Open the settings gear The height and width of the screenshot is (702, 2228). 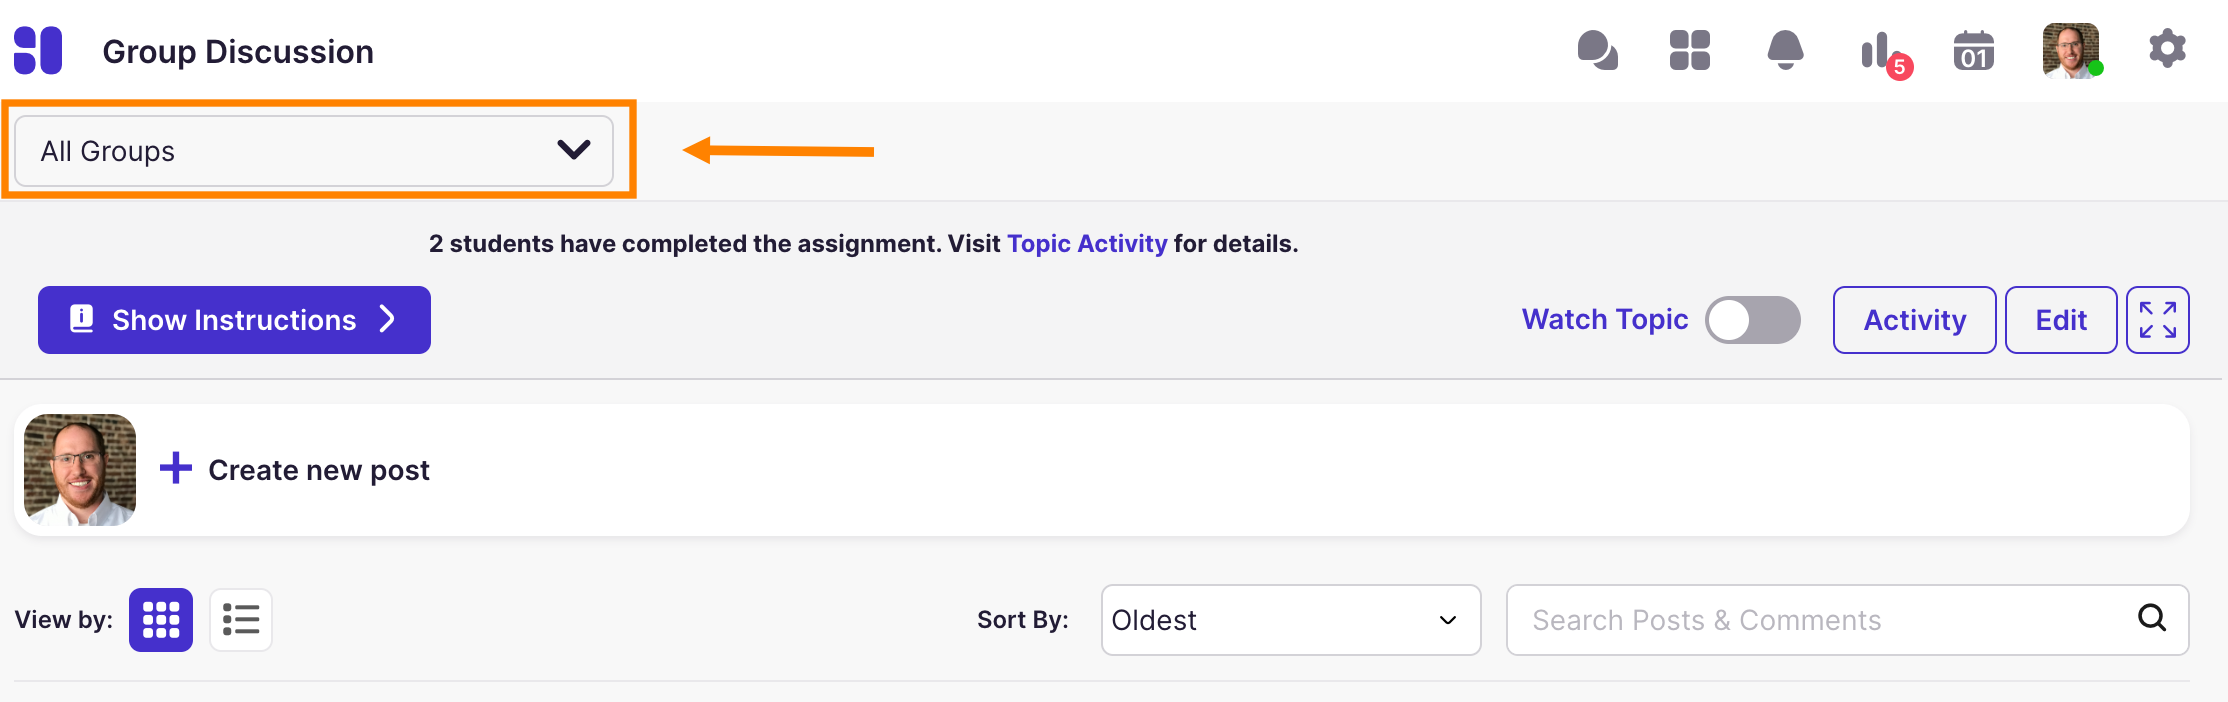[x=2167, y=49]
